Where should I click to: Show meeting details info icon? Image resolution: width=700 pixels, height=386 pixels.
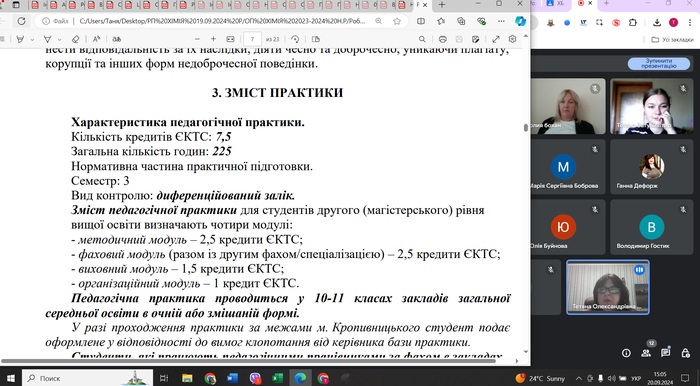pos(626,353)
